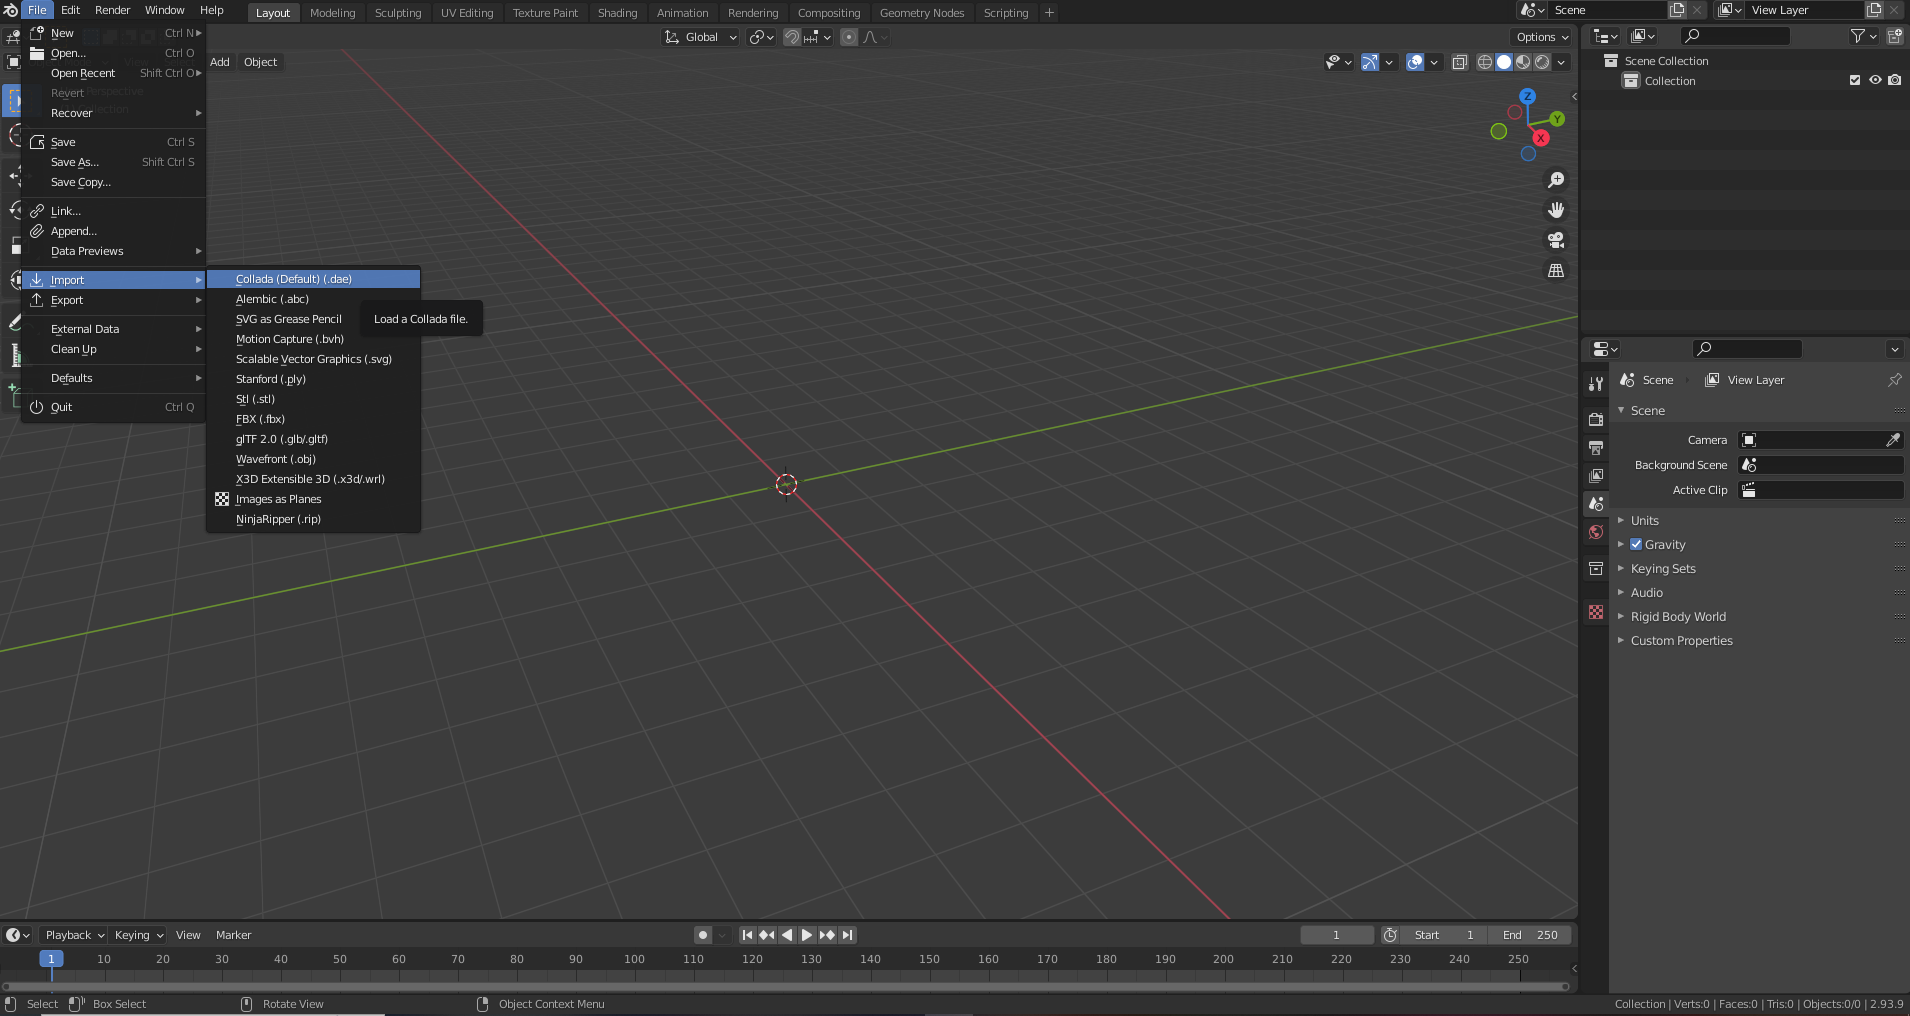Hide Collection with the eye icon

1875,80
